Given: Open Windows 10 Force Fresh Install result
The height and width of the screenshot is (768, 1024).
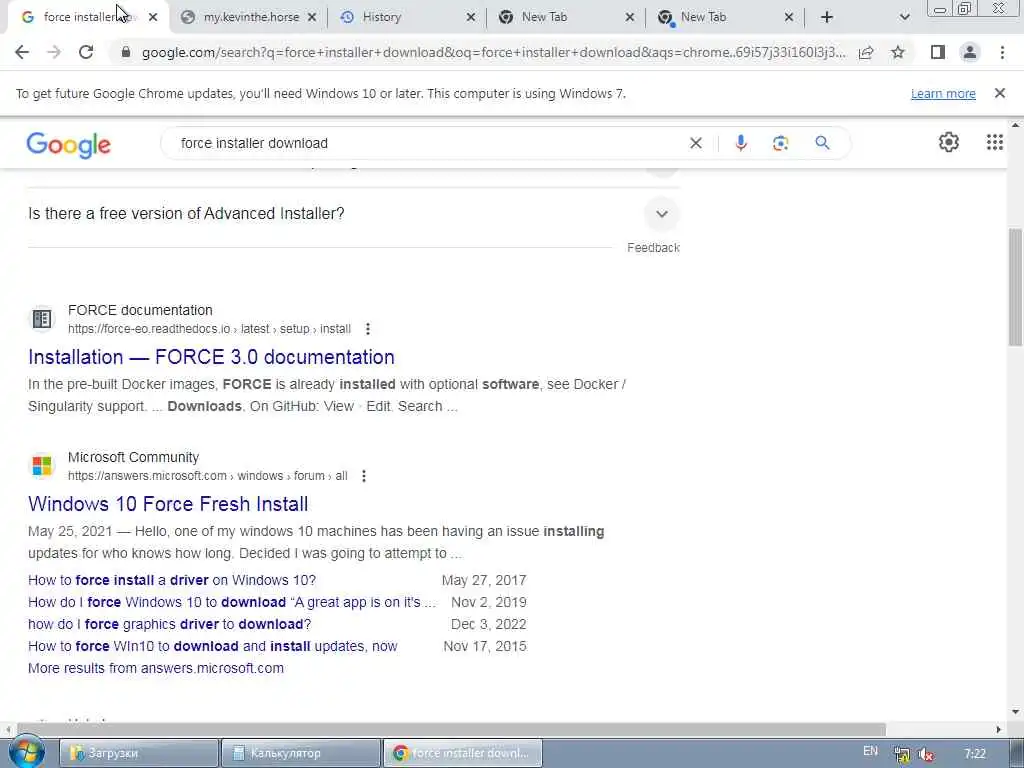Looking at the screenshot, I should (x=168, y=504).
